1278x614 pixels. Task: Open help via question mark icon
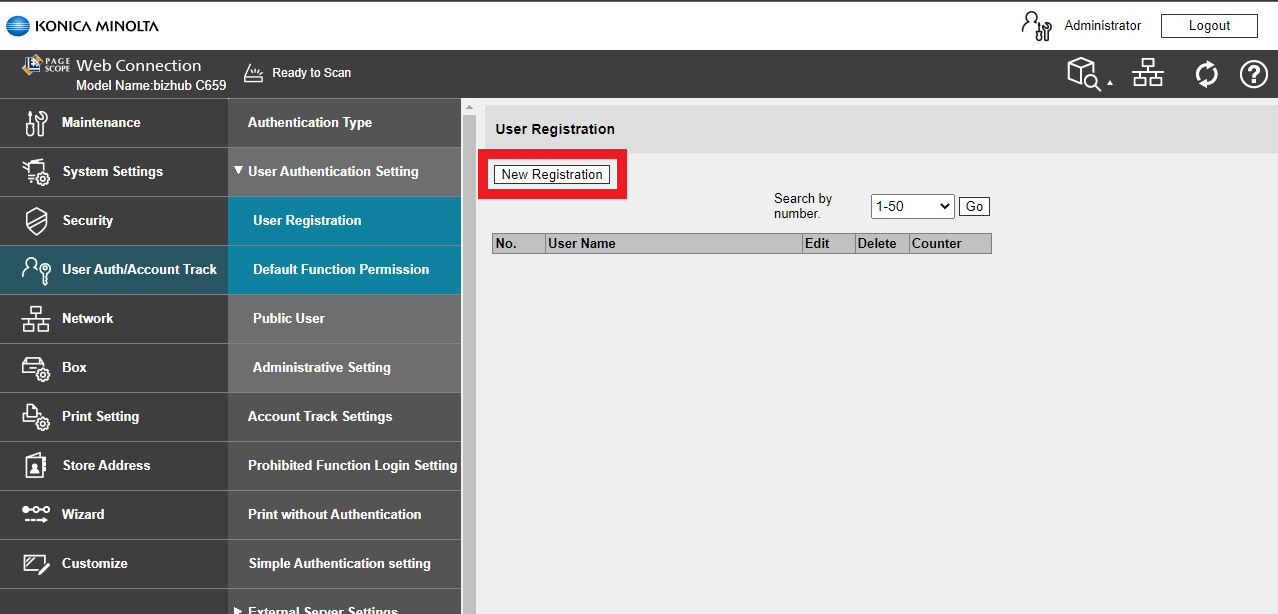point(1253,74)
